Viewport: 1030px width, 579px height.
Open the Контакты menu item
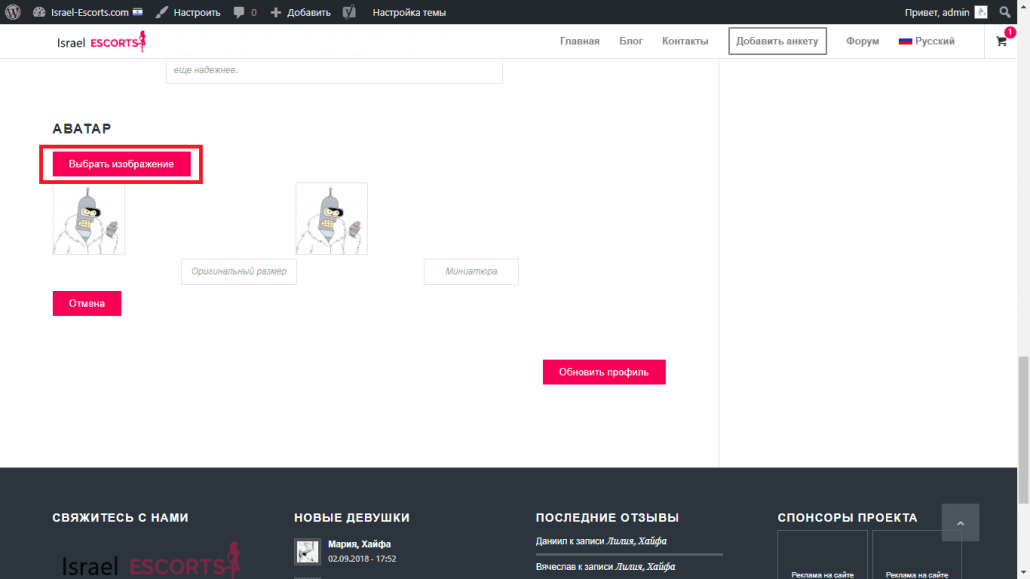tap(684, 41)
